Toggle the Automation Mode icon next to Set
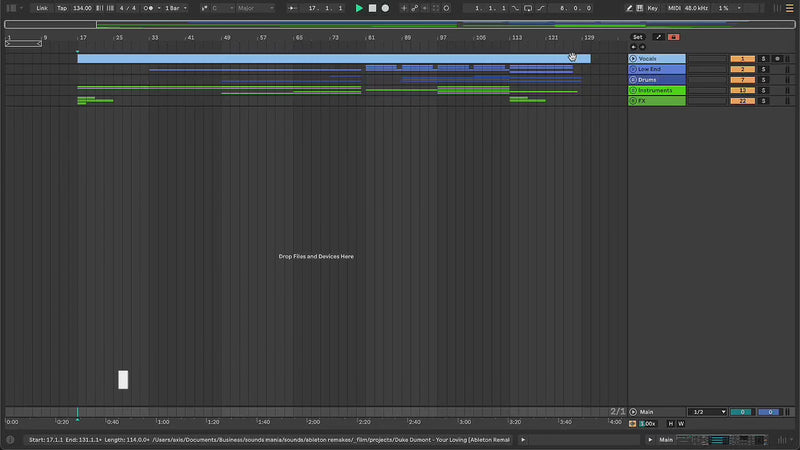Screen dimensions: 800x450 [x=658, y=37]
